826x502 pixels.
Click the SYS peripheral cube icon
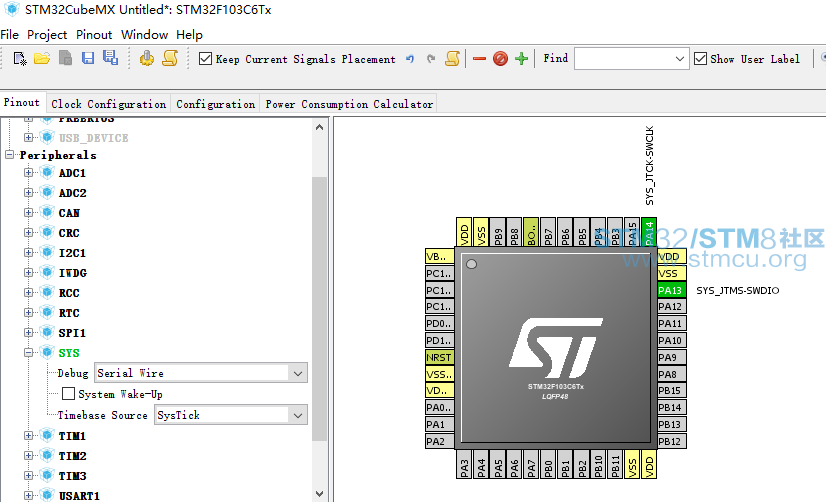(47, 352)
